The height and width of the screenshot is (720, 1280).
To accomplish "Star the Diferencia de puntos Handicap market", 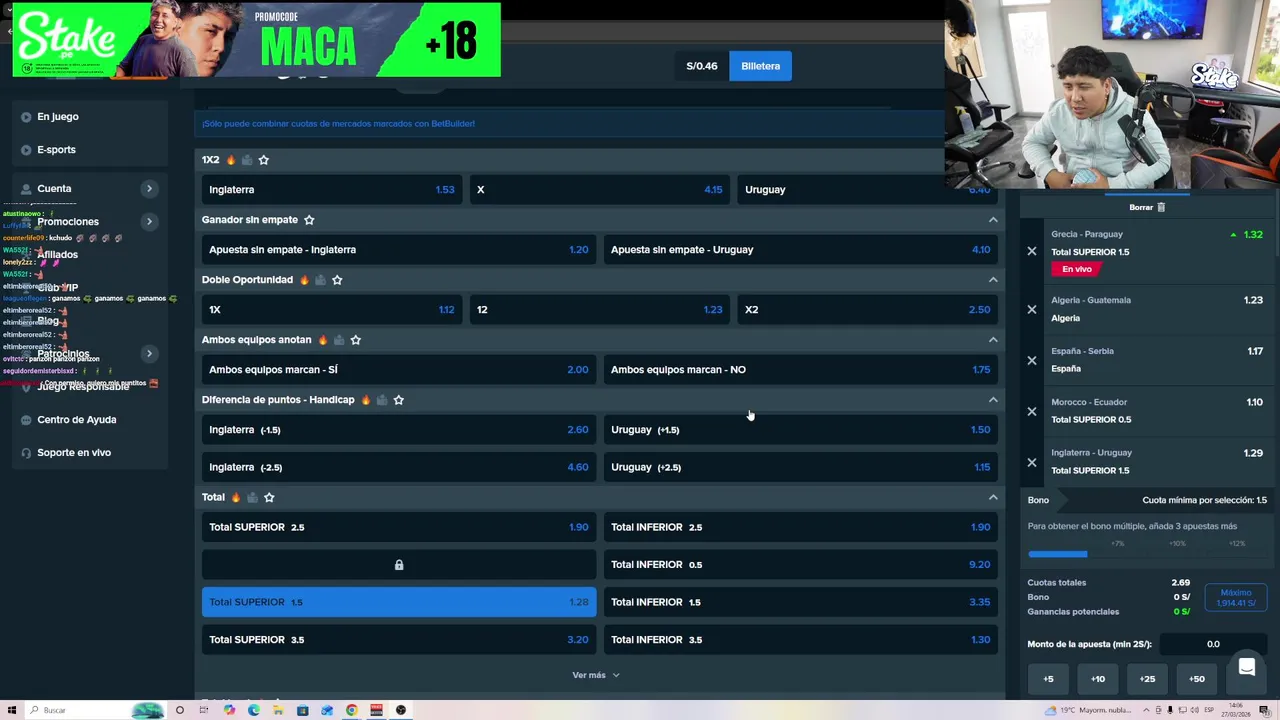I will tap(399, 400).
